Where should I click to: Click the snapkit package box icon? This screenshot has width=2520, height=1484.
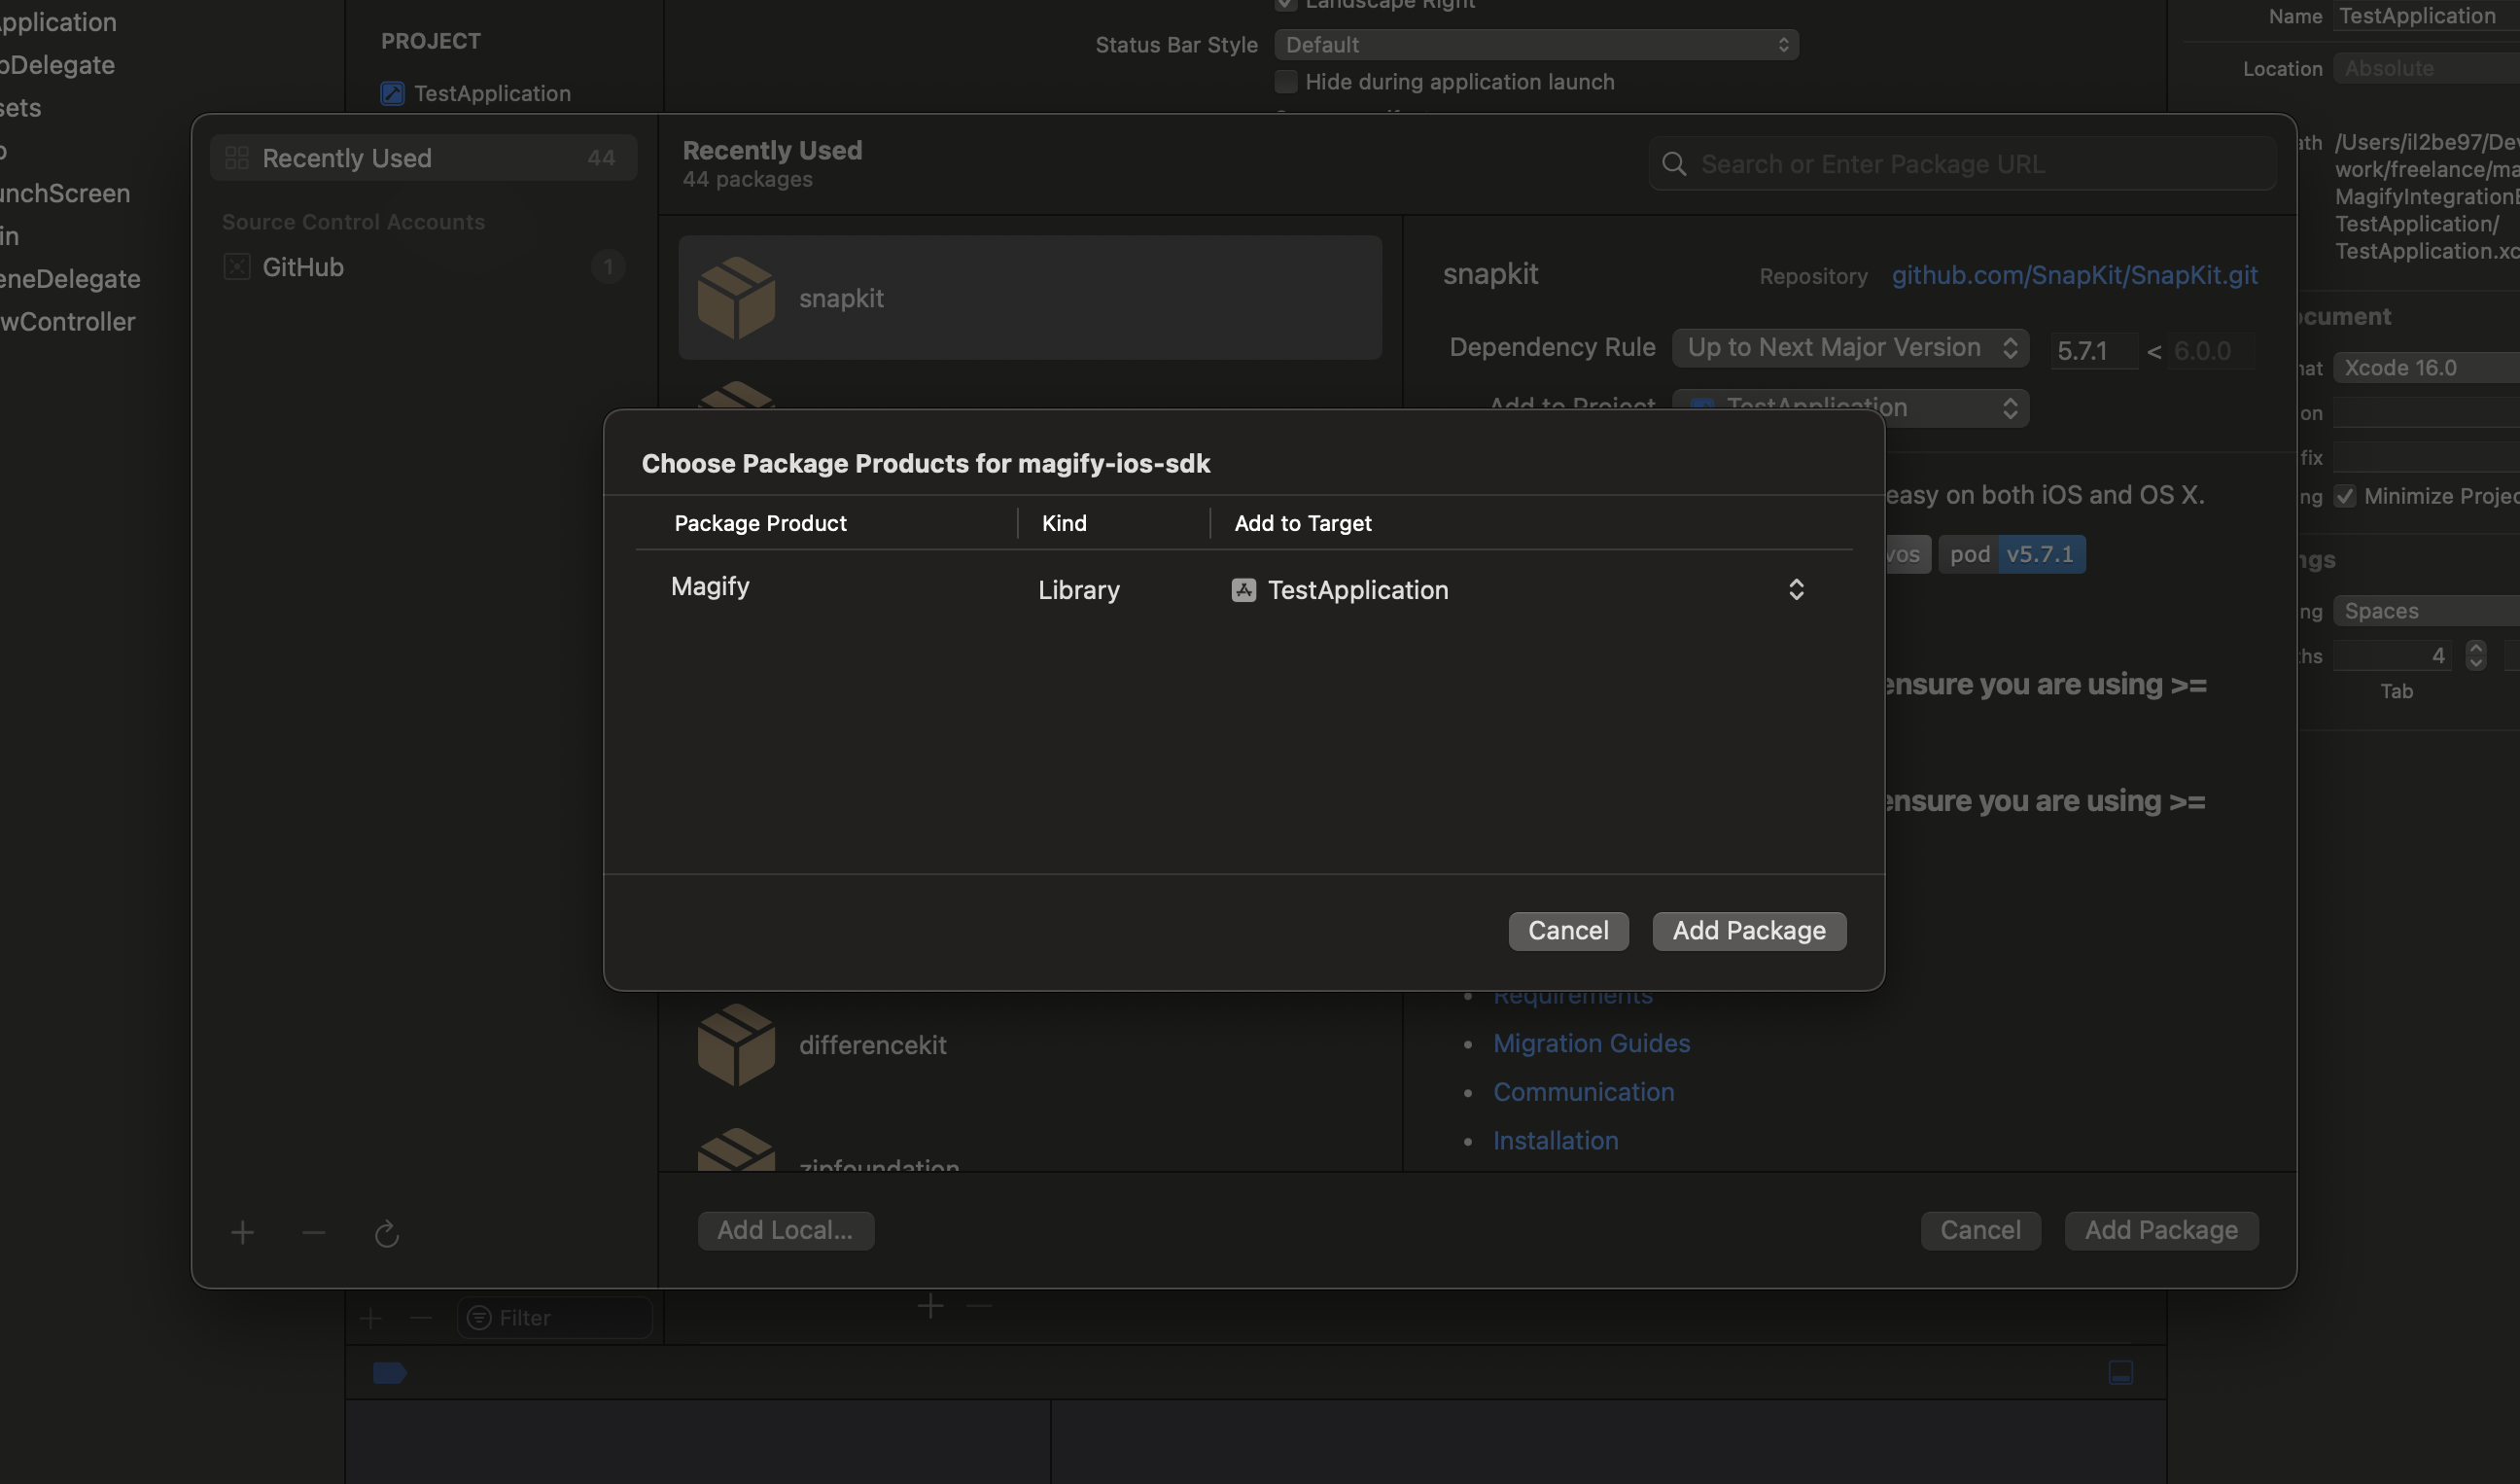click(x=736, y=298)
